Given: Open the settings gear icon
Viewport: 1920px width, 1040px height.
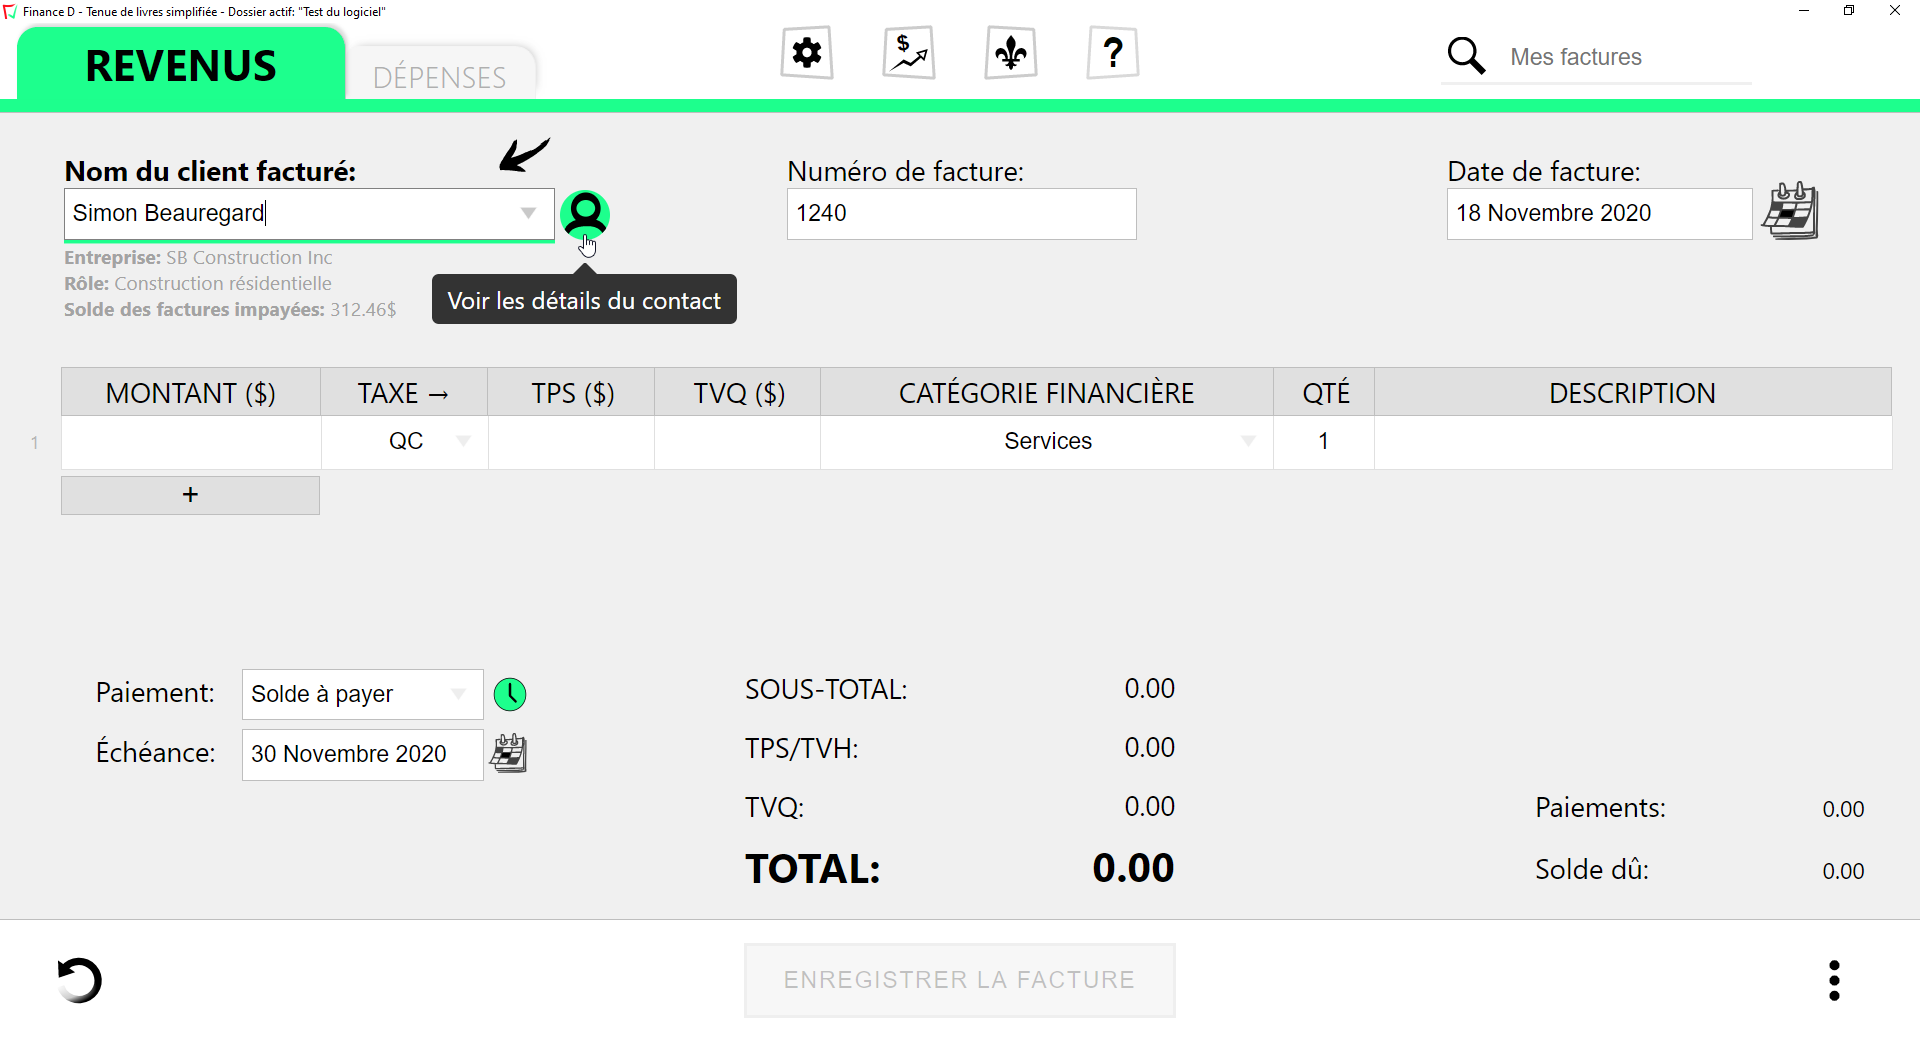Looking at the screenshot, I should pos(806,53).
